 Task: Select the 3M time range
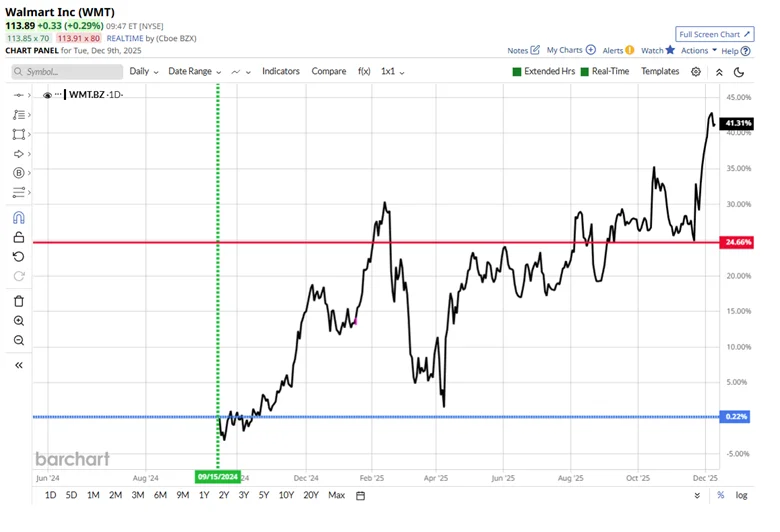pos(138,495)
